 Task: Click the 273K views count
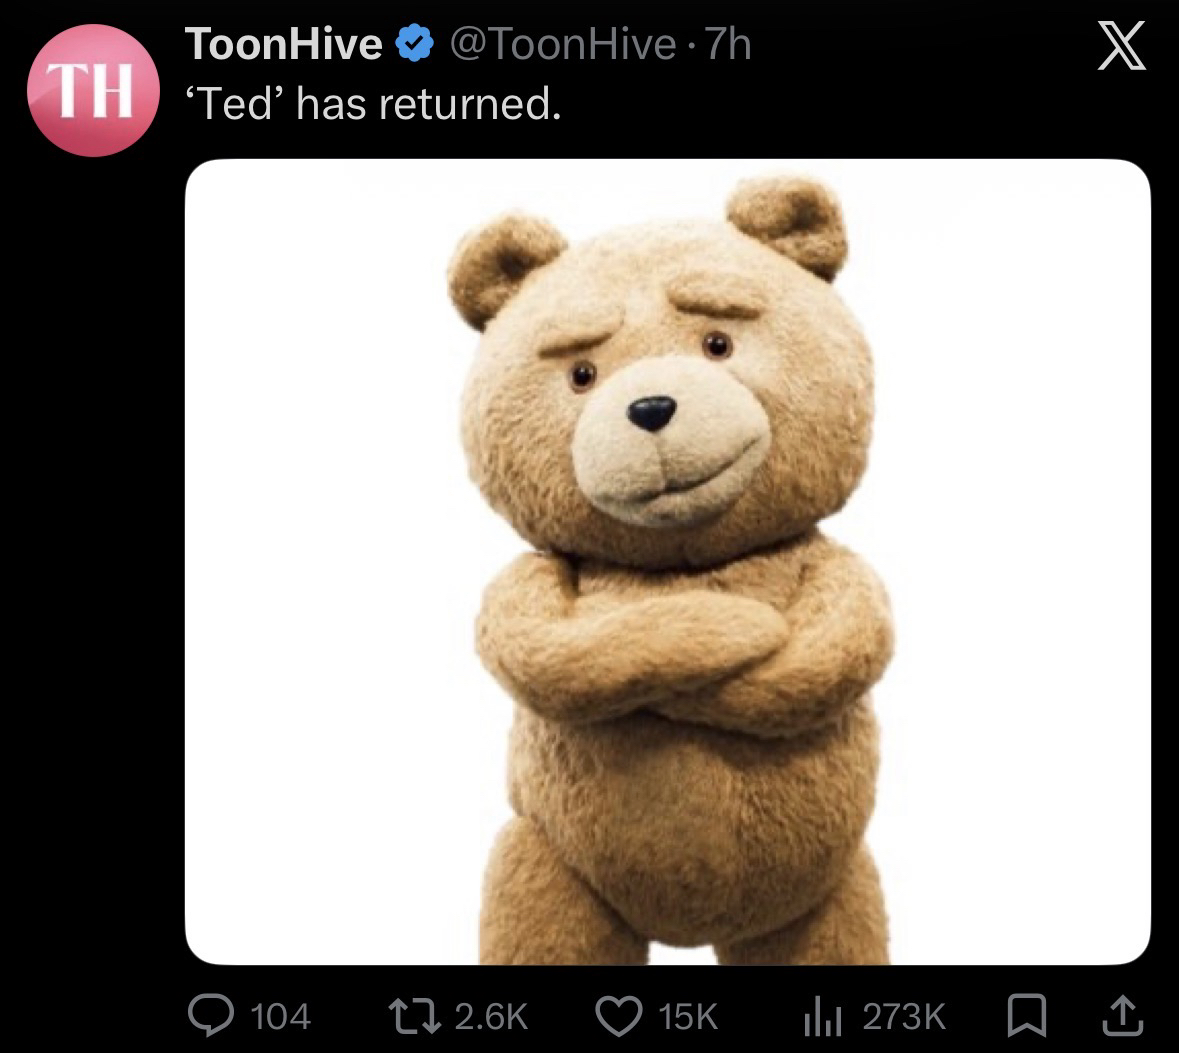pyautogui.click(x=904, y=1016)
